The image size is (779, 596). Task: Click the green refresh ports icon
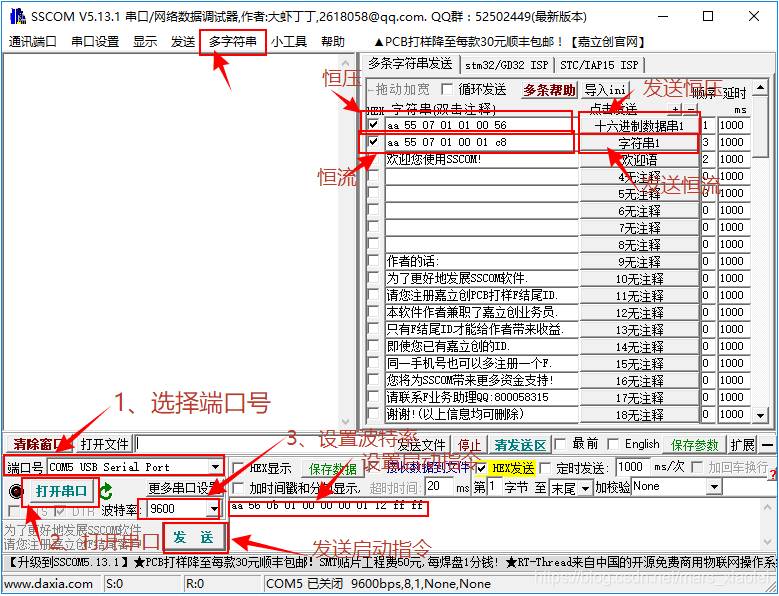[106, 492]
